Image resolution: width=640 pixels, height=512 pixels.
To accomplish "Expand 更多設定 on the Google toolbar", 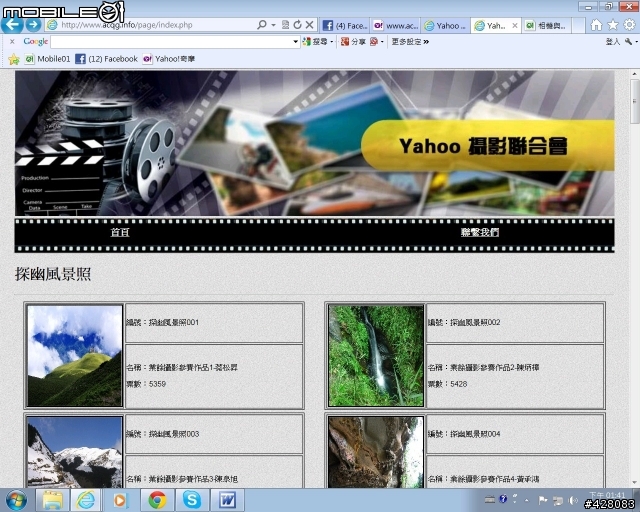I will coord(410,42).
